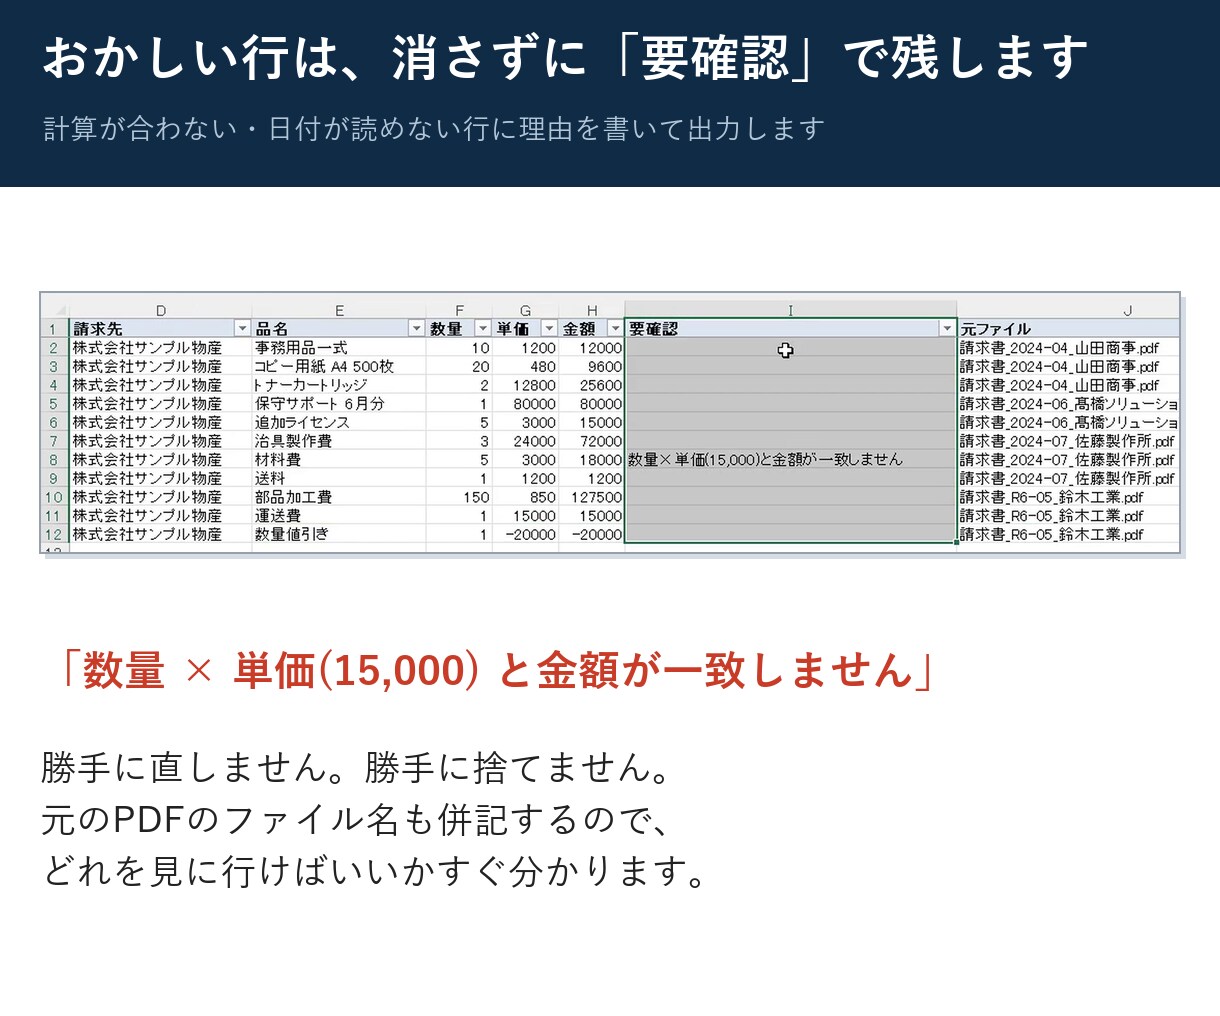
Task: Select column F header
Action: point(459,310)
